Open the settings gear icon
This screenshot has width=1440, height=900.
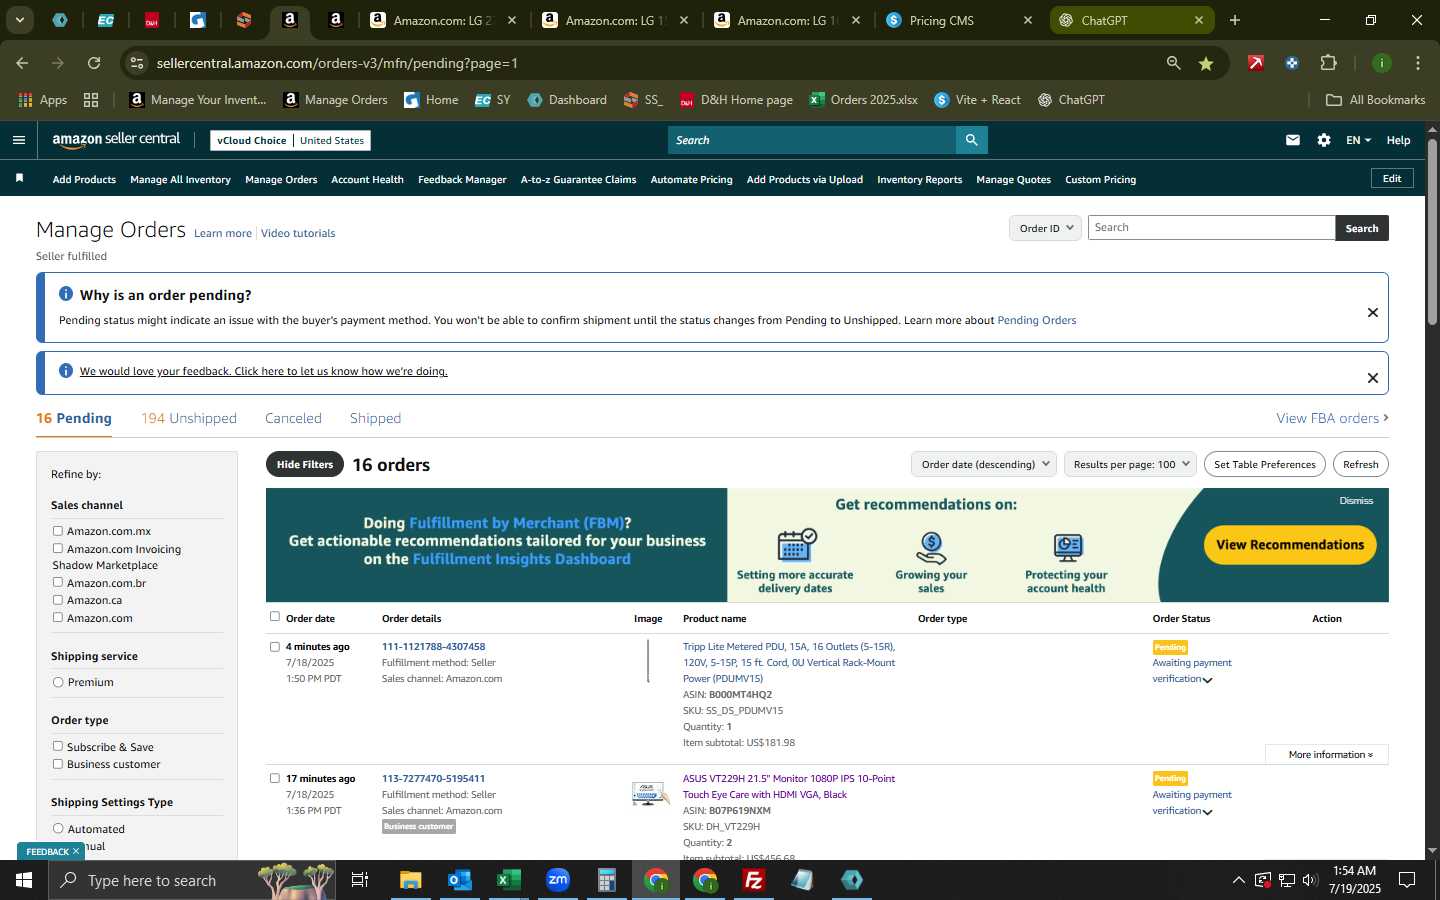(x=1324, y=140)
